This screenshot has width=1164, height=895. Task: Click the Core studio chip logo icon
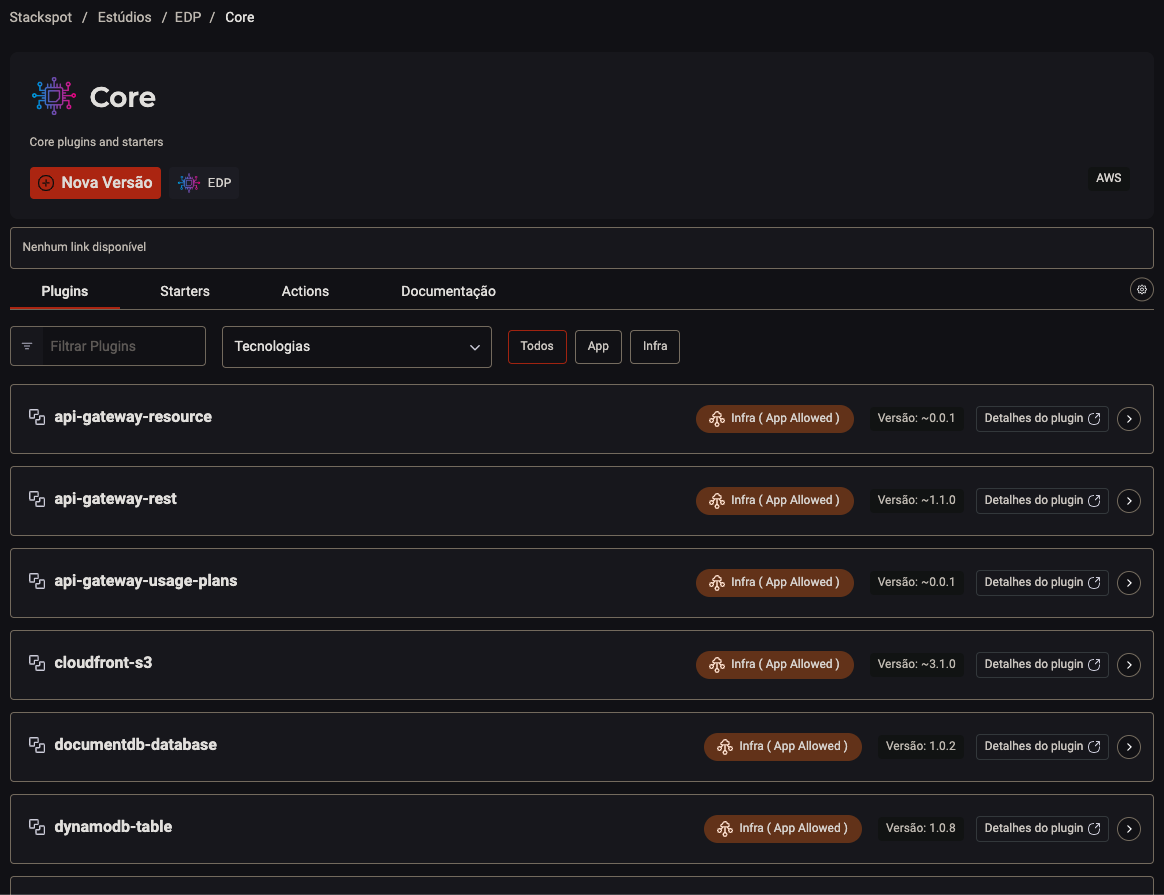53,96
